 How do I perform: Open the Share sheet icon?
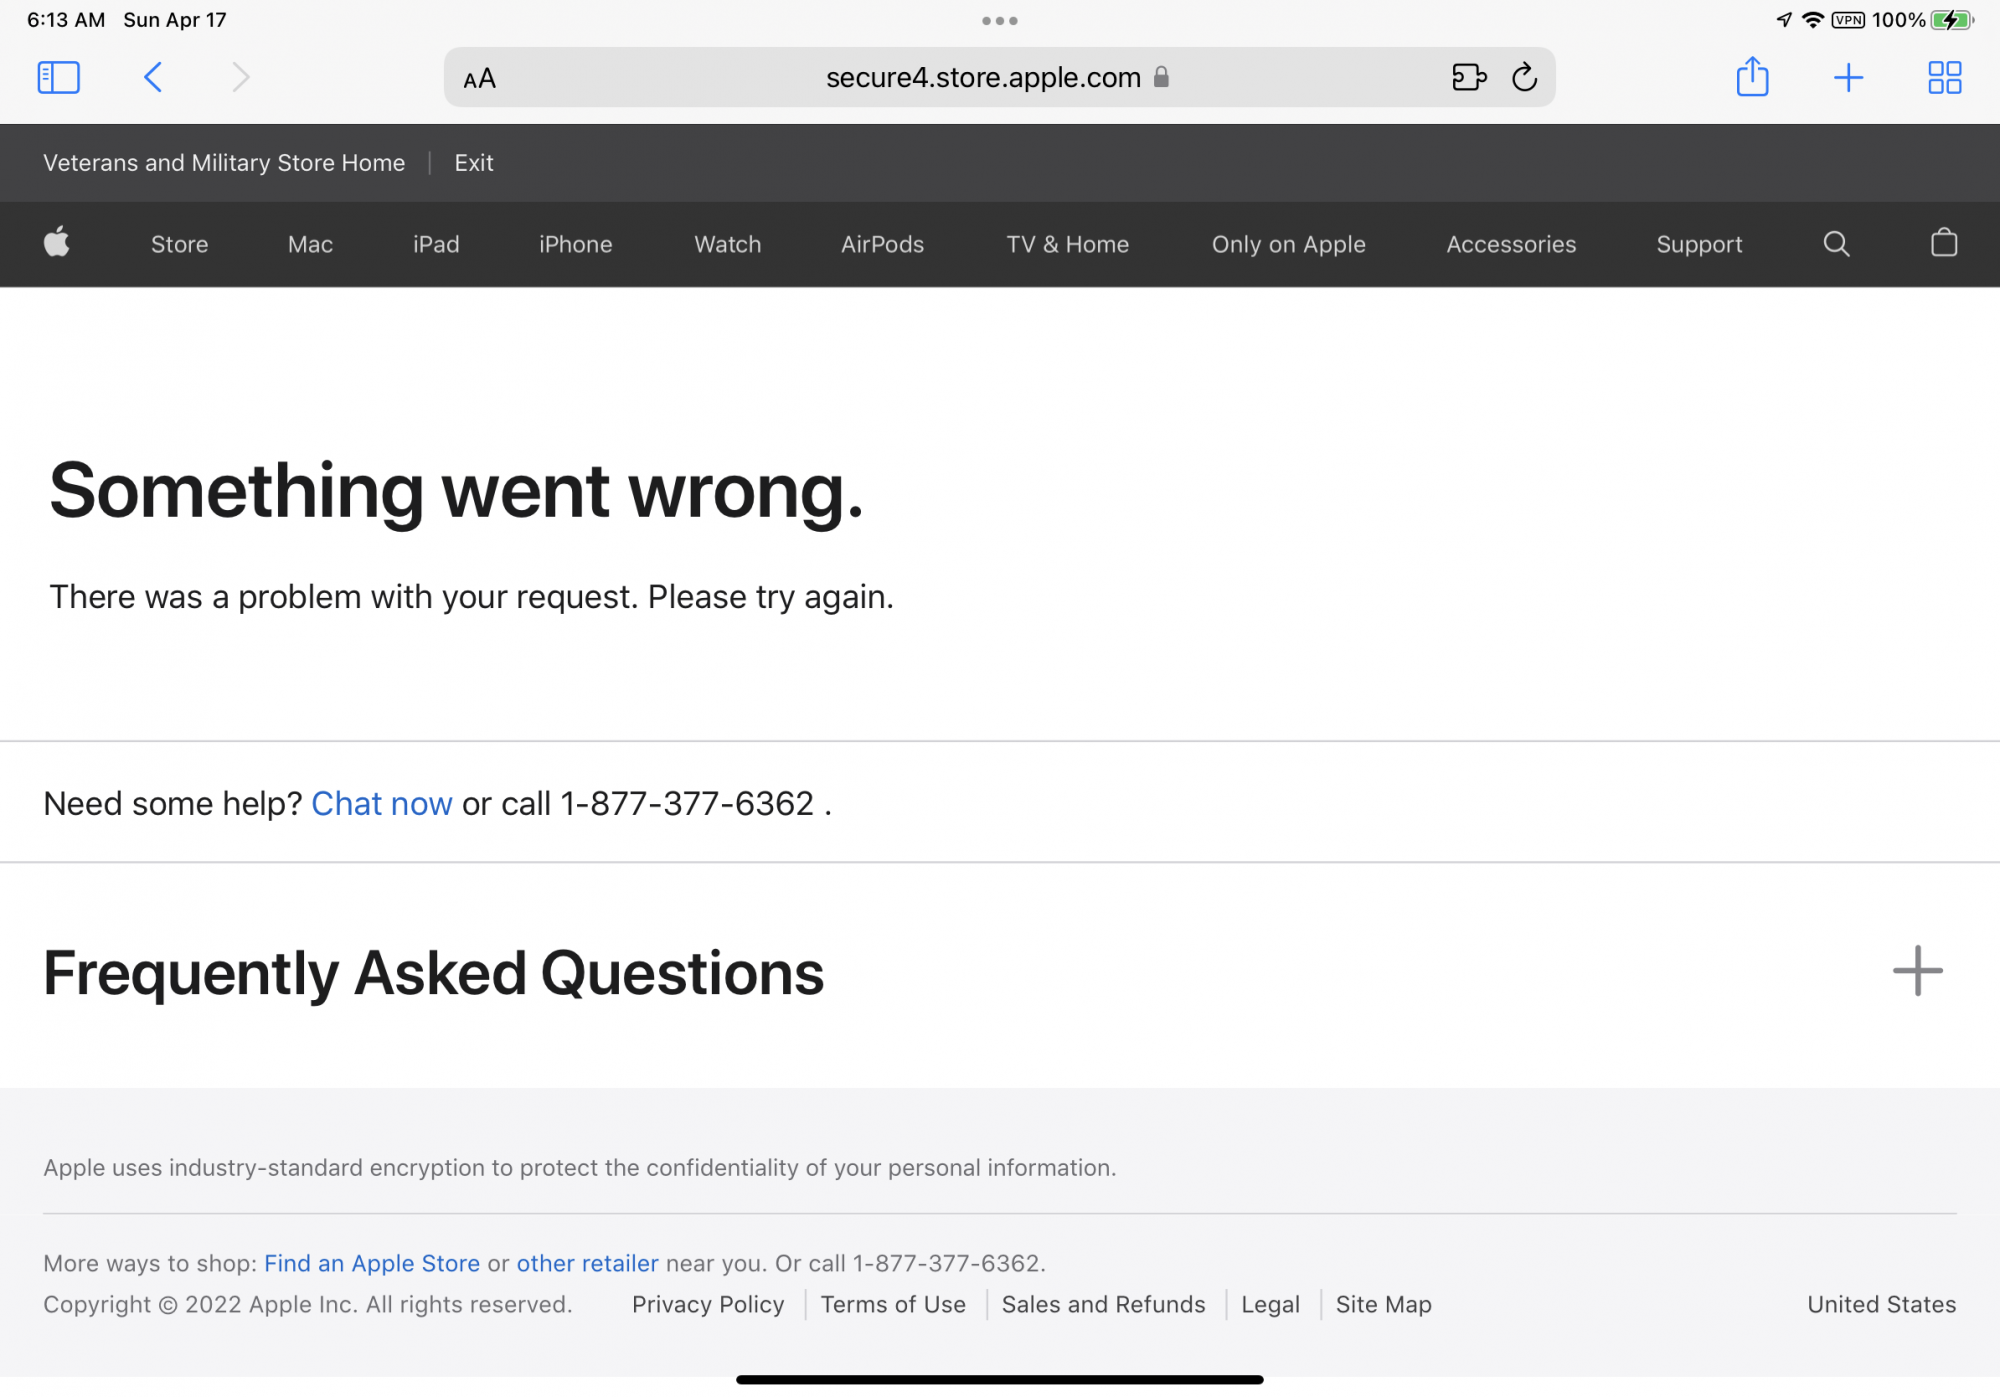click(x=1752, y=77)
